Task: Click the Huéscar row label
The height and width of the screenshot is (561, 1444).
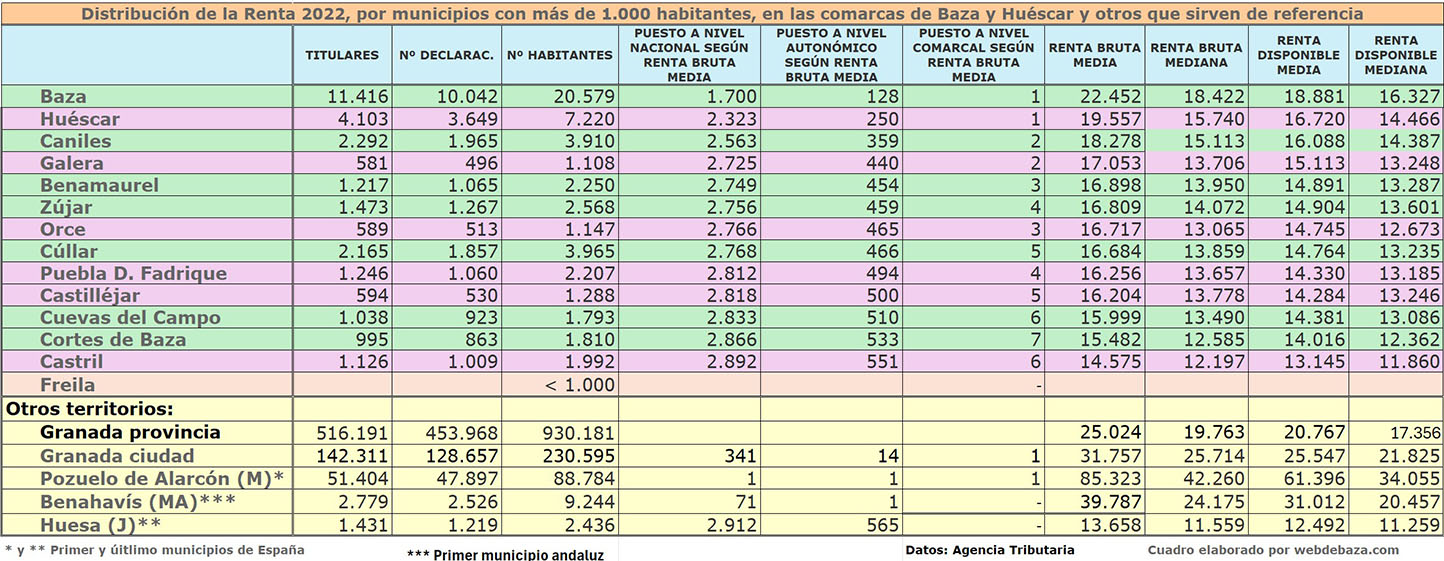Action: pos(74,119)
